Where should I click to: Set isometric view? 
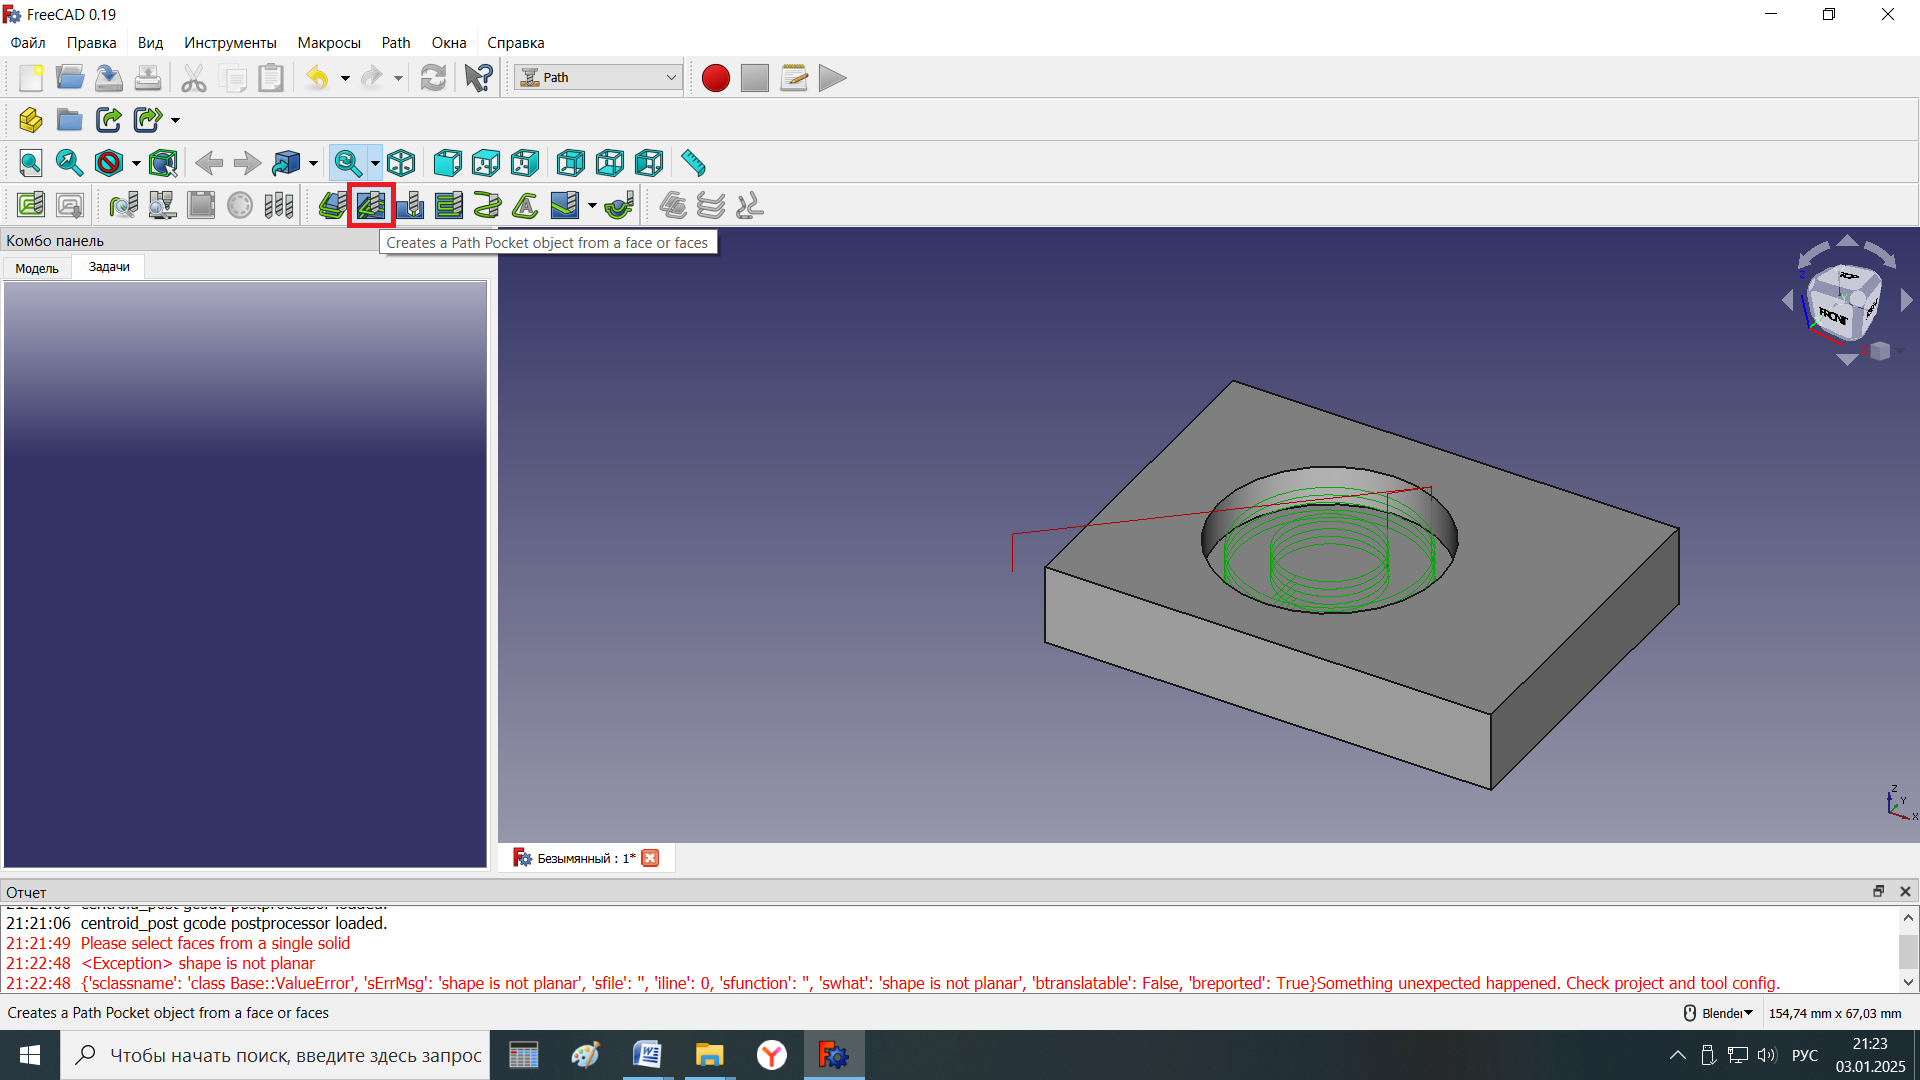[x=401, y=163]
